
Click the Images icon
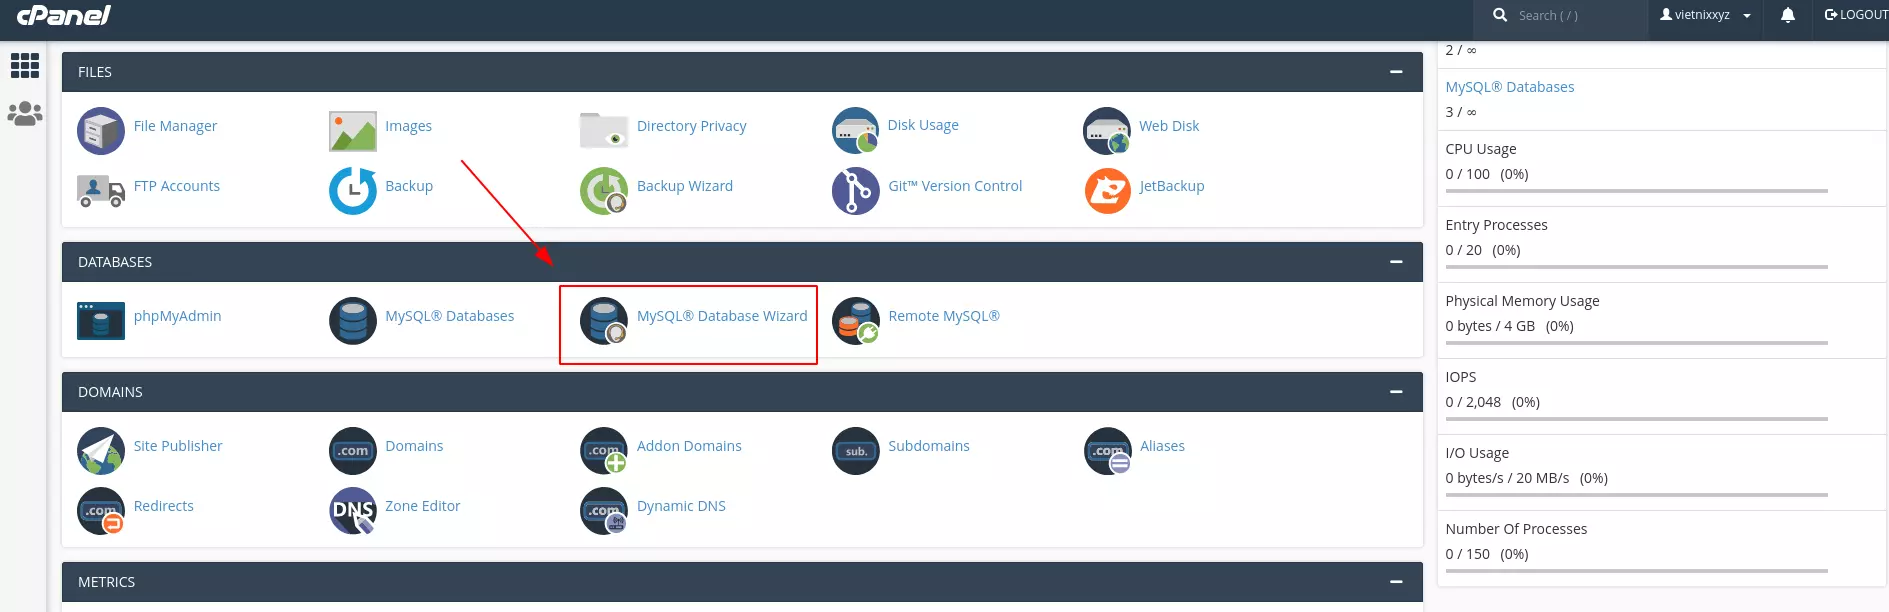[353, 131]
